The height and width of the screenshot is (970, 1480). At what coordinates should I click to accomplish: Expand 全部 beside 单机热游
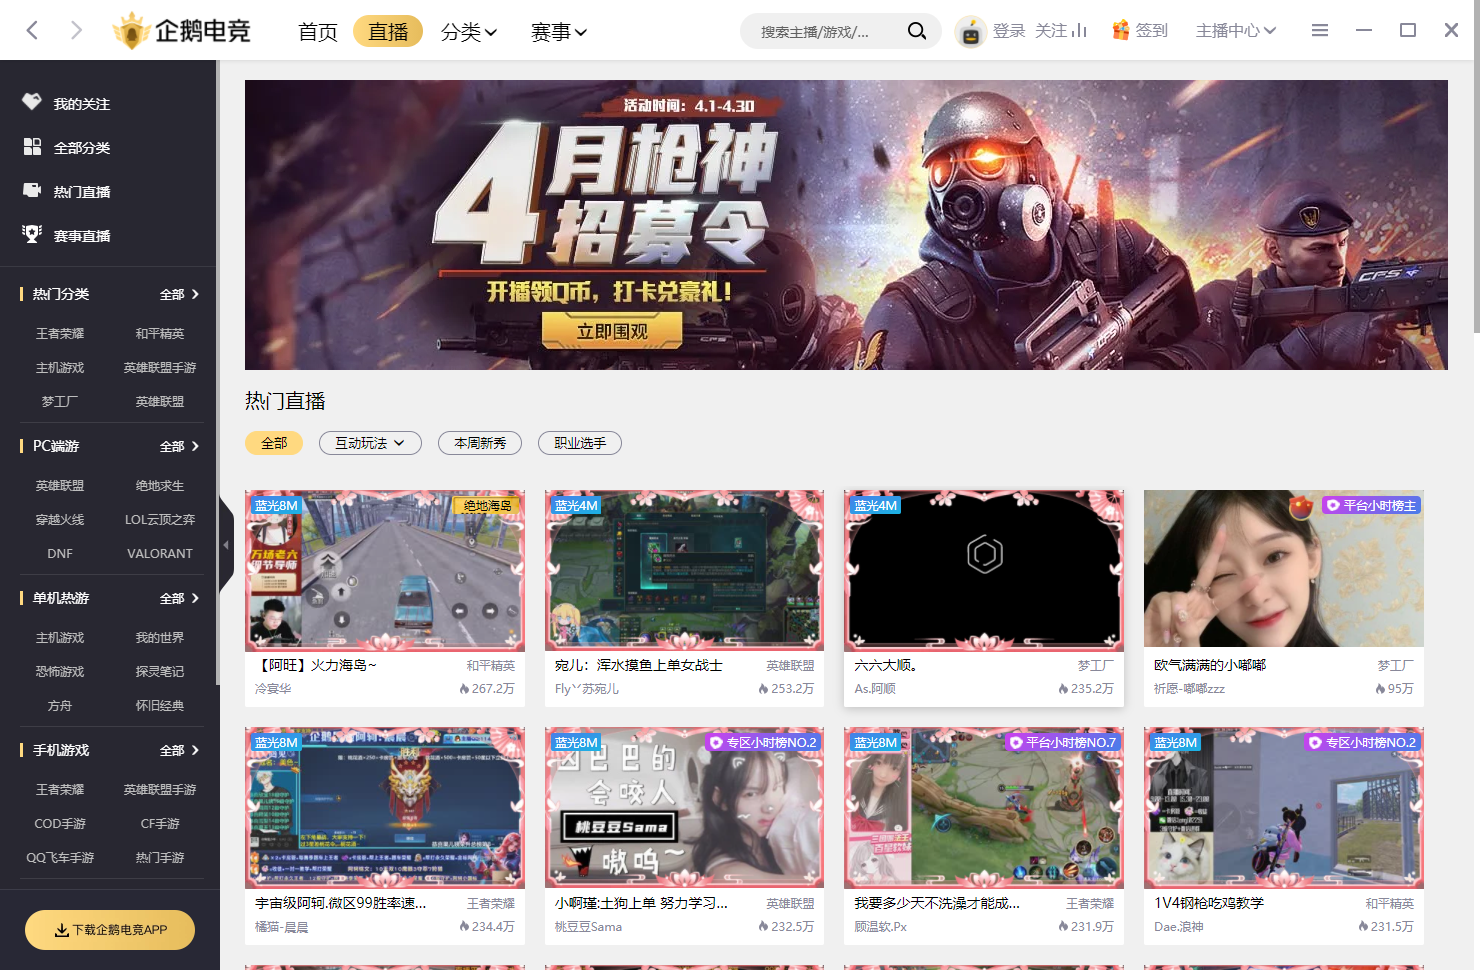180,598
